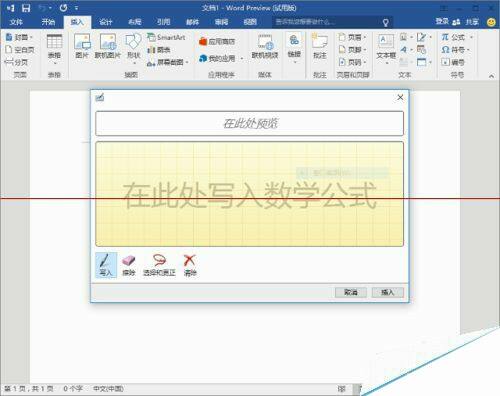Select the 选择和更正 (Select and Correct) lasso tool

[159, 265]
